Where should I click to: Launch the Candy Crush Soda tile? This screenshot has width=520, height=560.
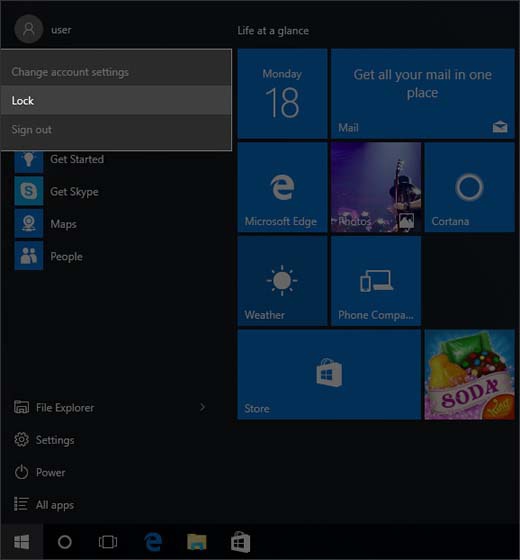(469, 374)
